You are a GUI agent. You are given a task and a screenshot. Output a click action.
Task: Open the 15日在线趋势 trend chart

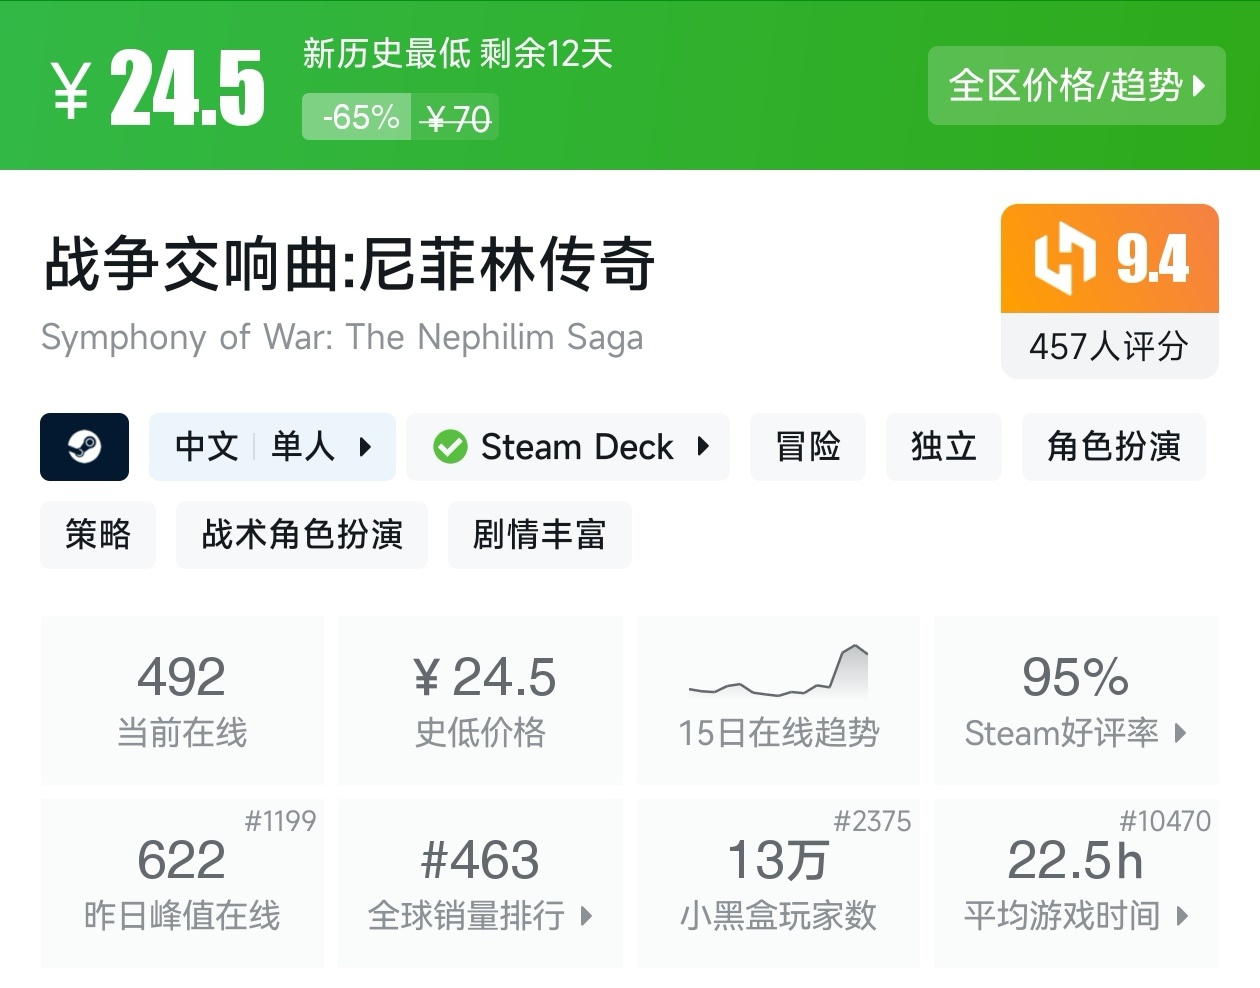(778, 699)
